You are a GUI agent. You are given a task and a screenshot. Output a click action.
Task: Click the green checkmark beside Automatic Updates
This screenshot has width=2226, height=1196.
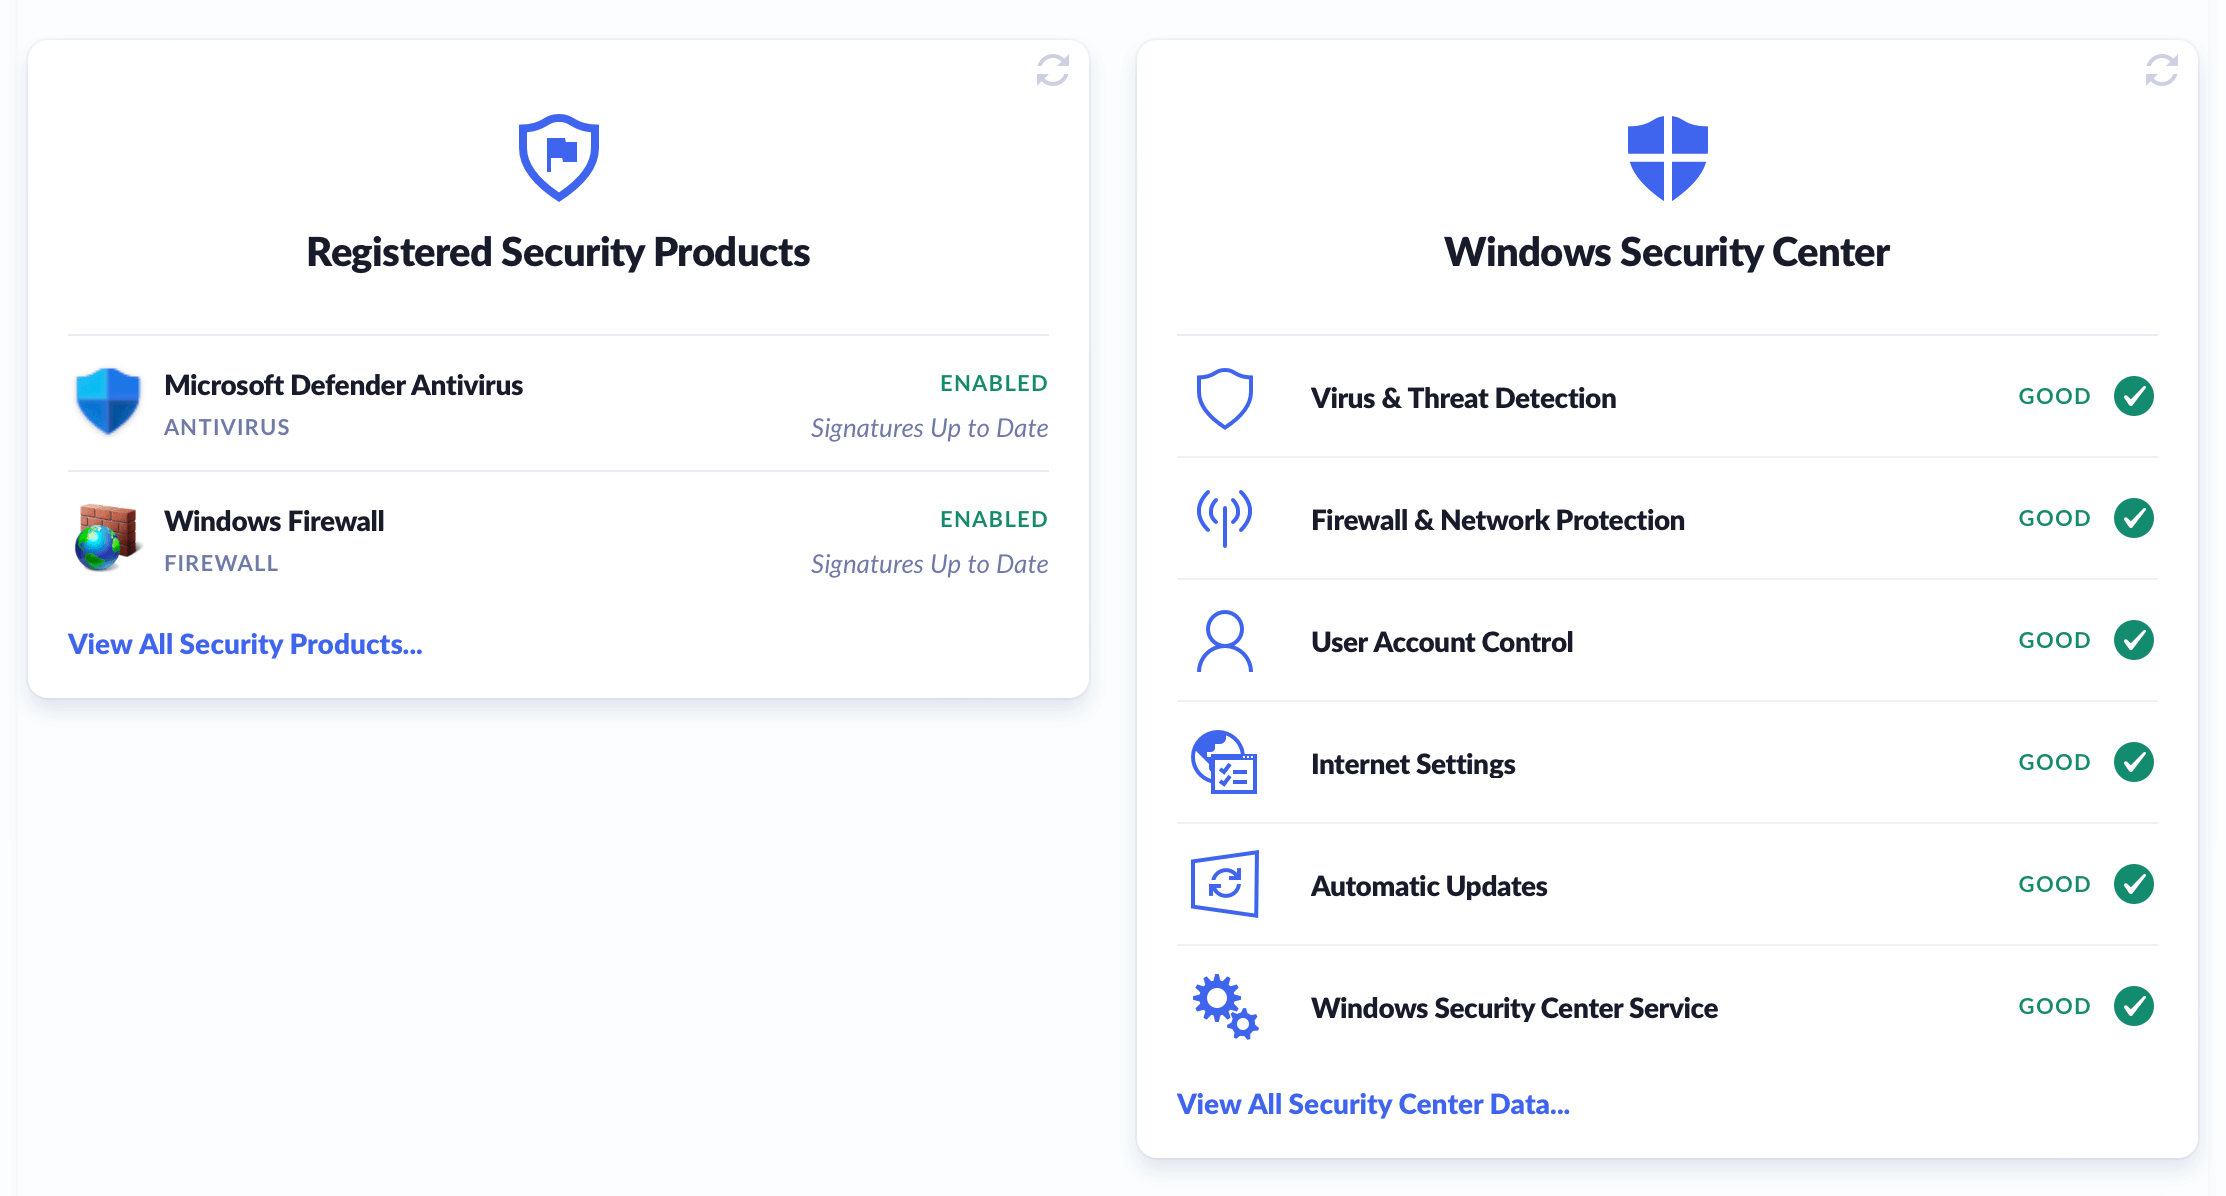pyautogui.click(x=2133, y=884)
